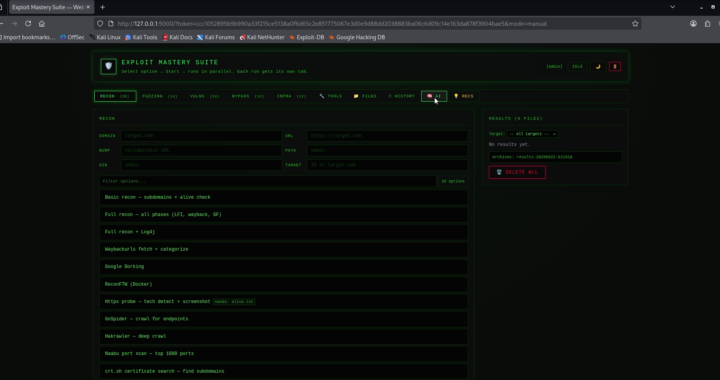This screenshot has height=380, width=720.
Task: Focus the TARGET IP input field
Action: coord(387,165)
